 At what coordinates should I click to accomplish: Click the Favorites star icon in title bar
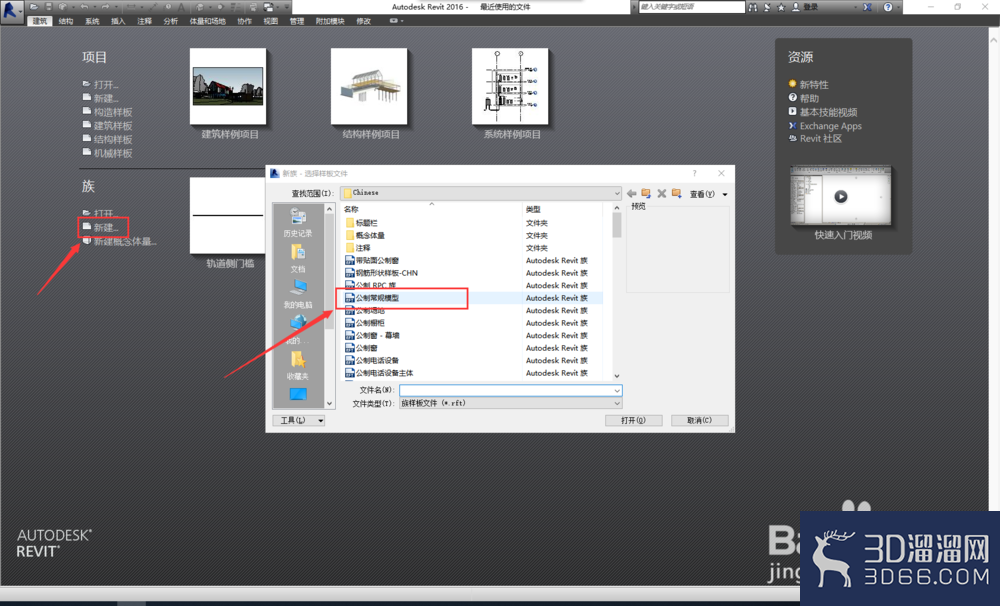click(781, 7)
